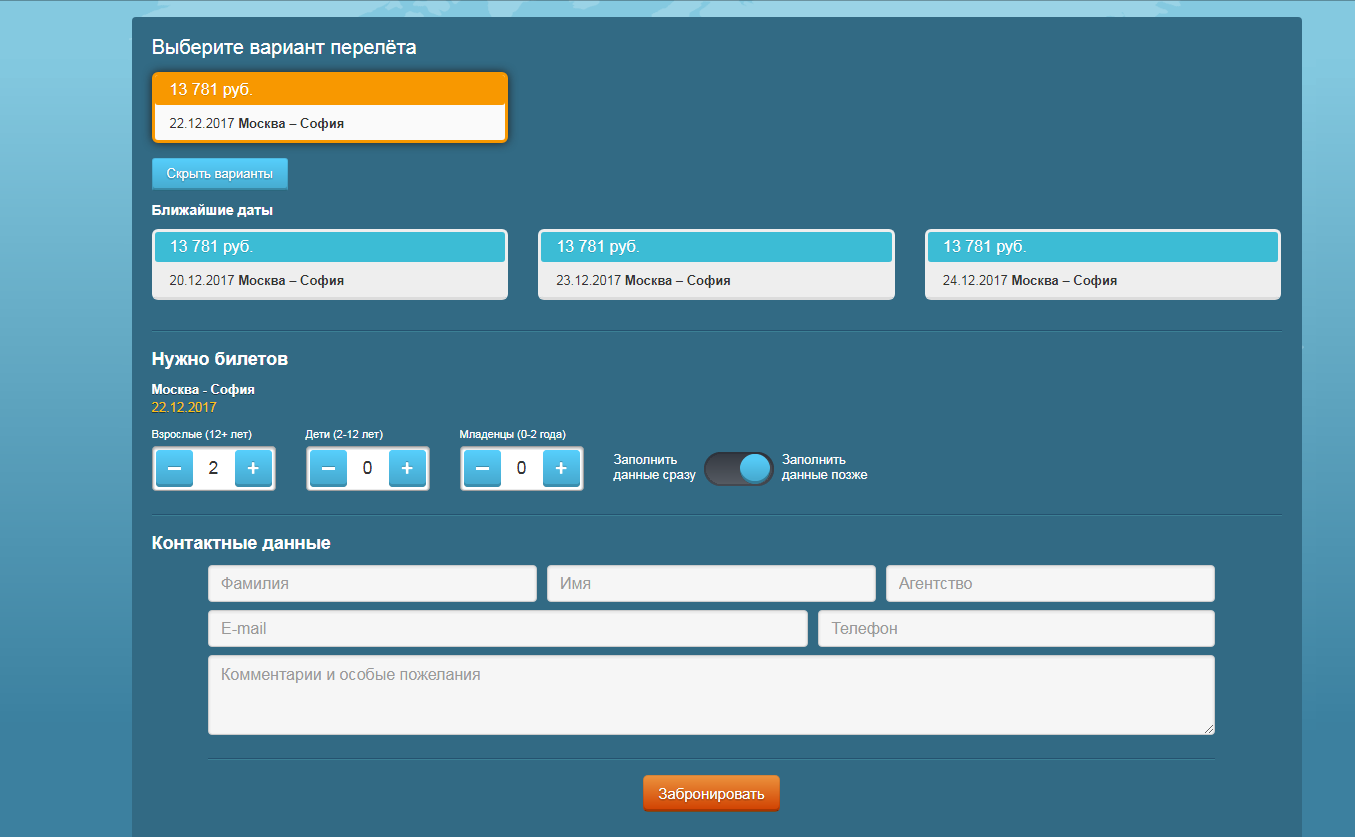Viewport: 1355px width, 837px height.
Task: Choose the 23.12.2017 Москва – София flight
Action: coord(716,264)
